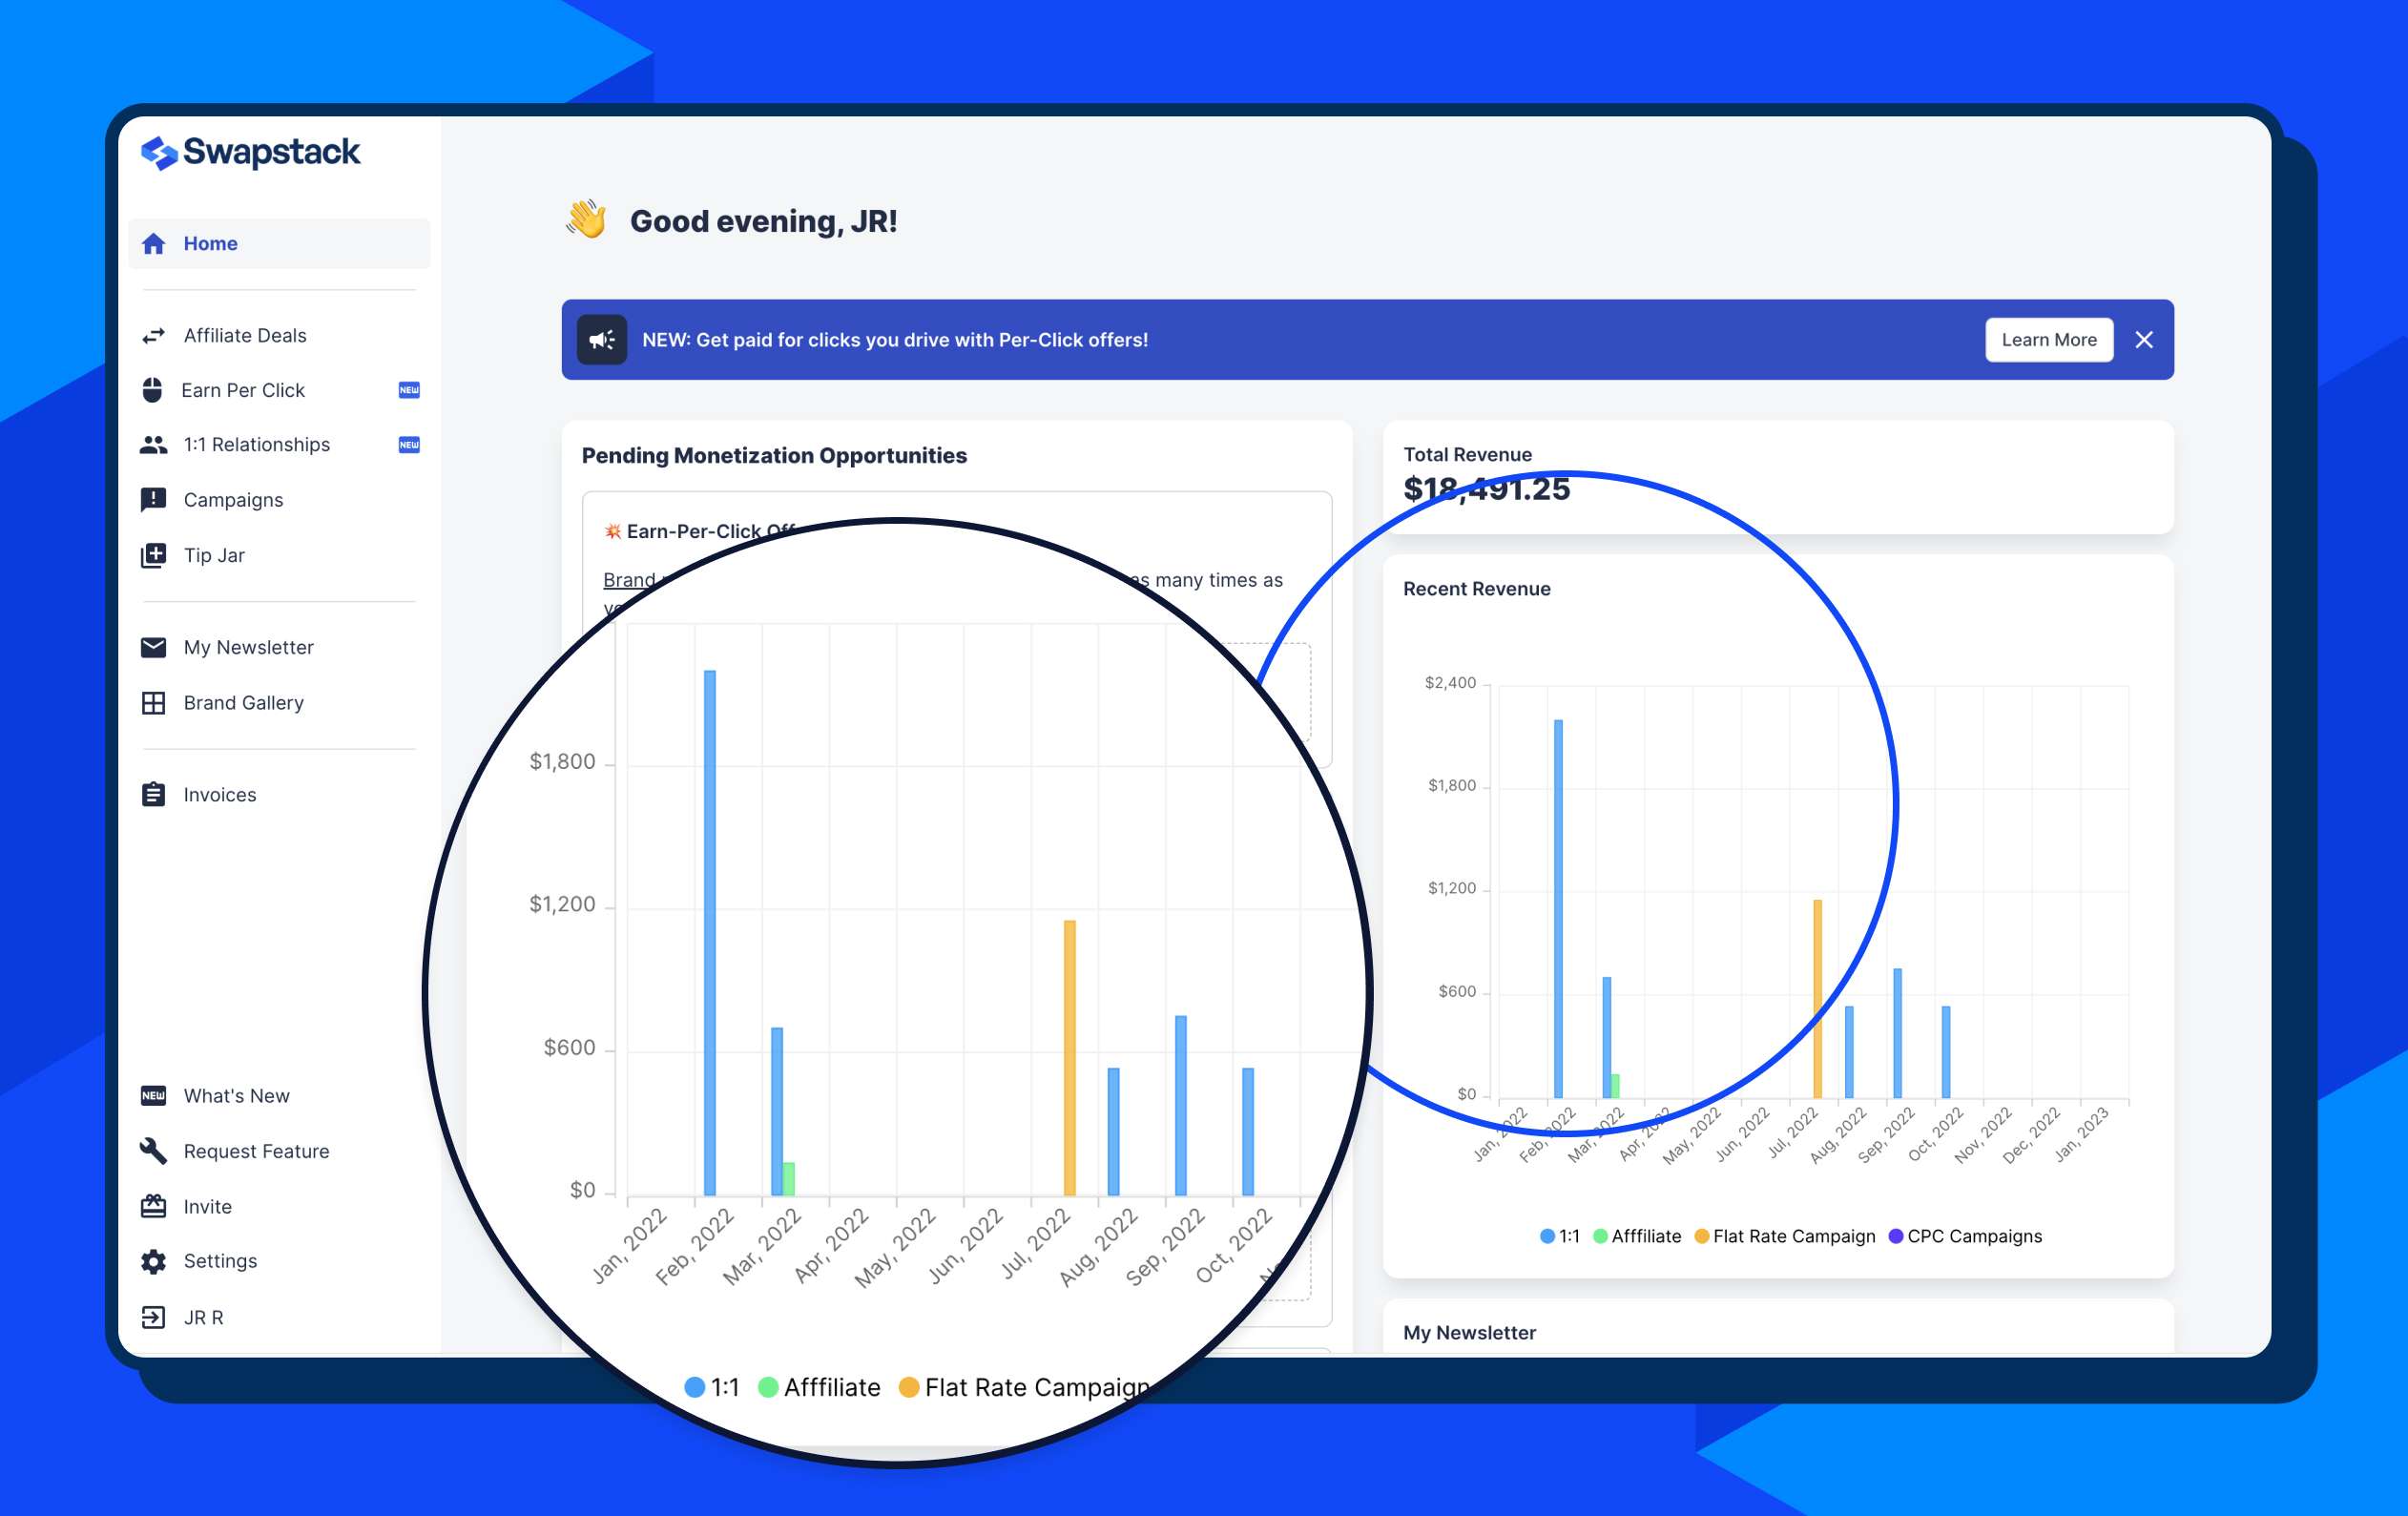Click the Affiliate Deals arrows icon
Screen dimensions: 2408x1516
pos(153,336)
